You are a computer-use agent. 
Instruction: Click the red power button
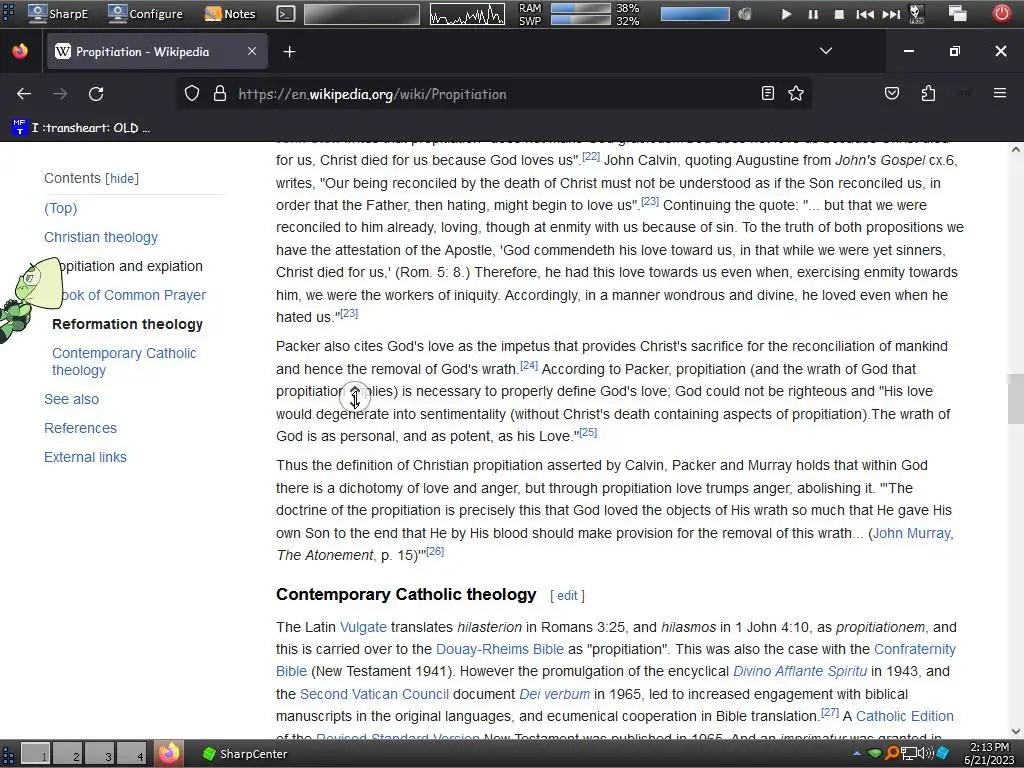(x=1001, y=13)
